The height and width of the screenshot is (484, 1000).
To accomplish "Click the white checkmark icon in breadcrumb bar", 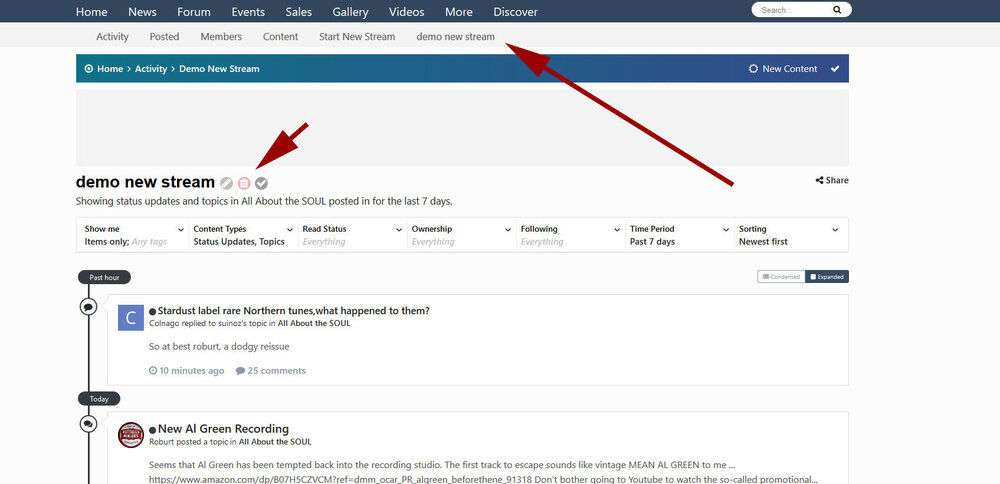I will 835,69.
